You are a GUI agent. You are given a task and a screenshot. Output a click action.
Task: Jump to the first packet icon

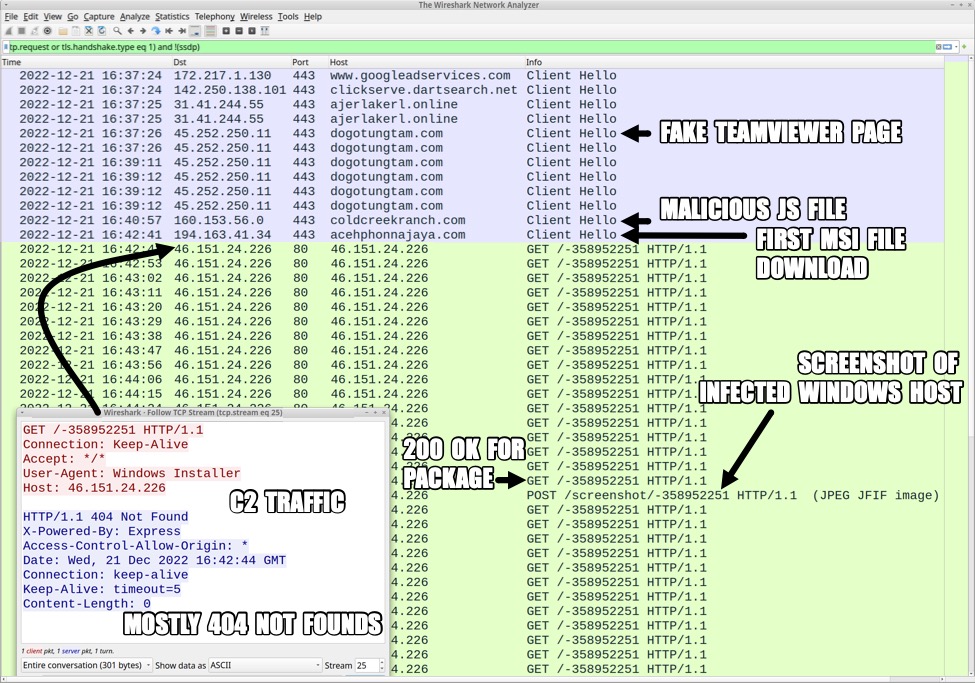click(169, 31)
